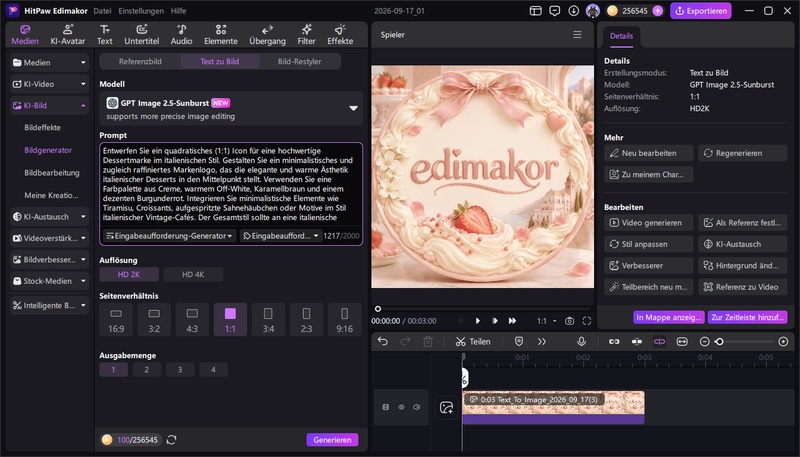
Task: Open the Untertitel panel
Action: click(142, 35)
